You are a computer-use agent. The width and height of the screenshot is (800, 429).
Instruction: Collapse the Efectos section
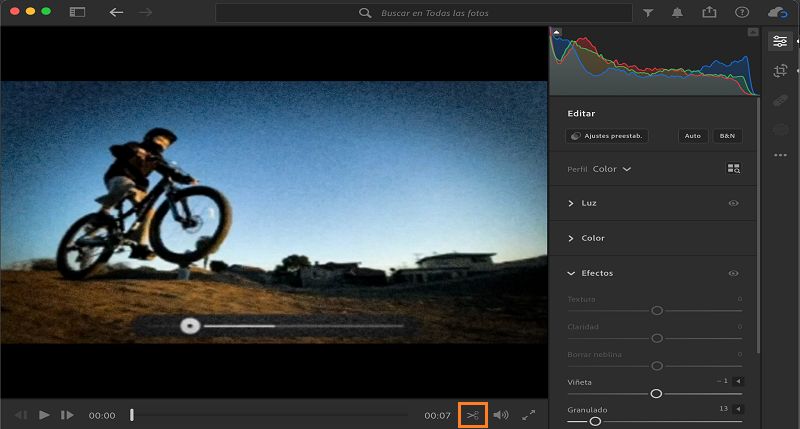coord(571,273)
